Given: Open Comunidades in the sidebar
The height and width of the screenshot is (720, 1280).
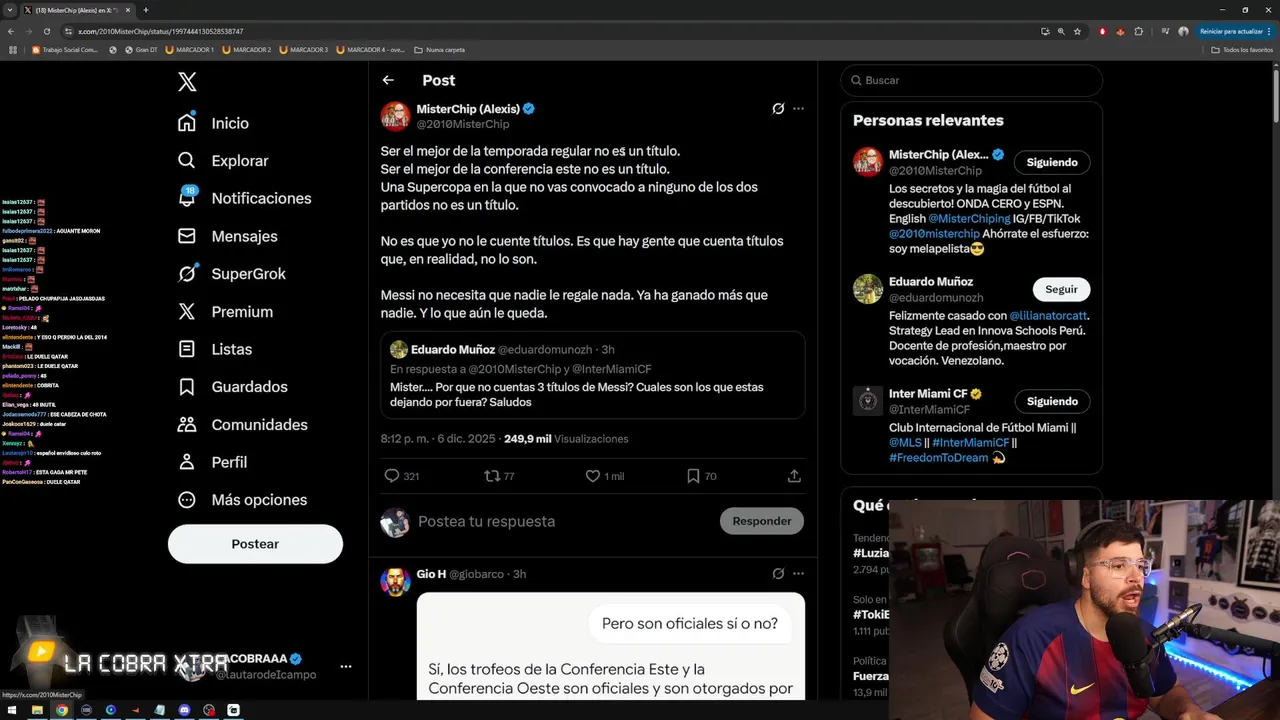Looking at the screenshot, I should 242,425.
